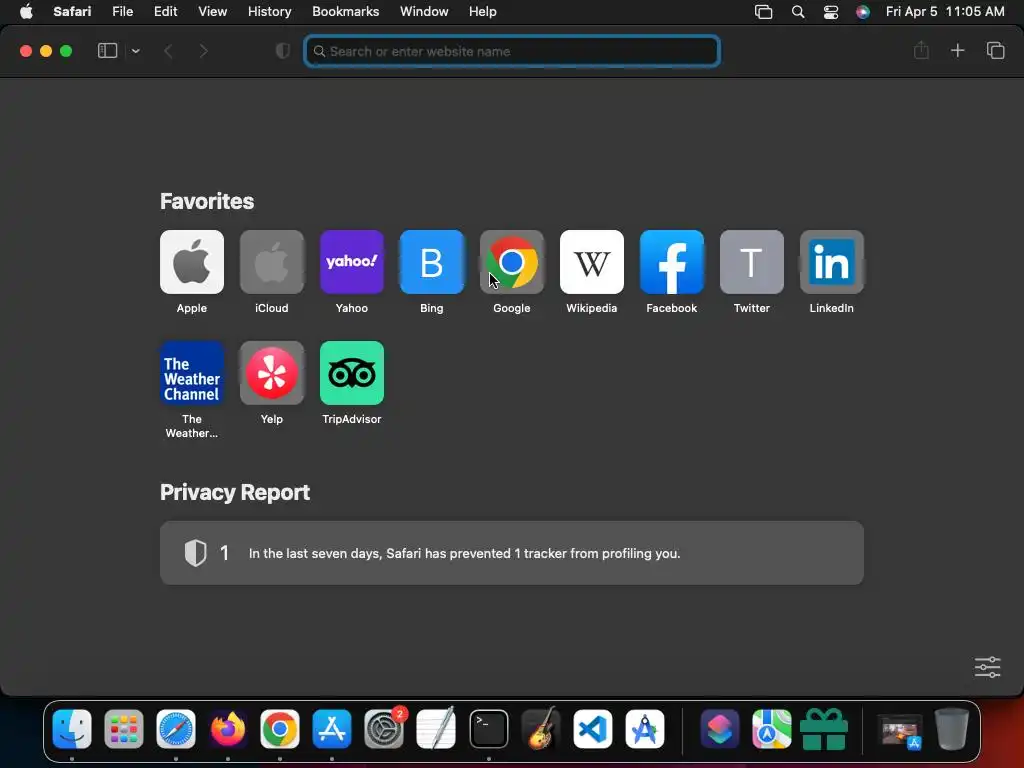Screen dimensions: 1024x768
Task: Open Maps from the Dock
Action: point(771,729)
